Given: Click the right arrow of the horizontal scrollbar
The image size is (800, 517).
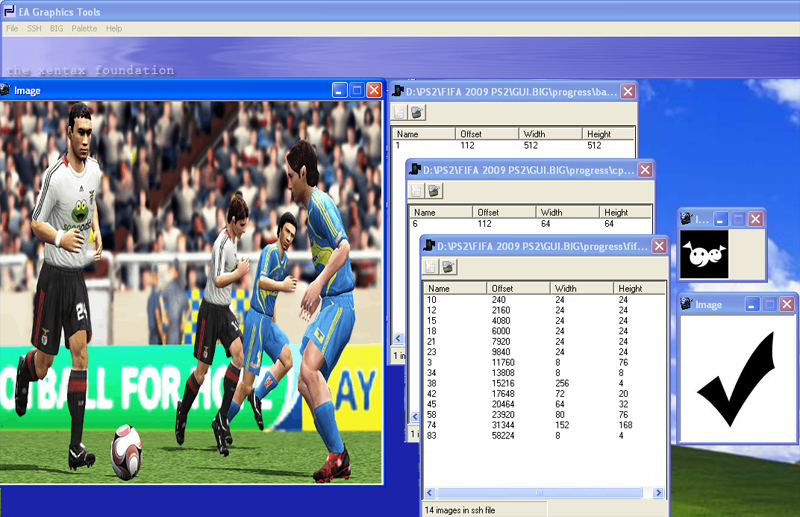Looking at the screenshot, I should click(x=660, y=493).
